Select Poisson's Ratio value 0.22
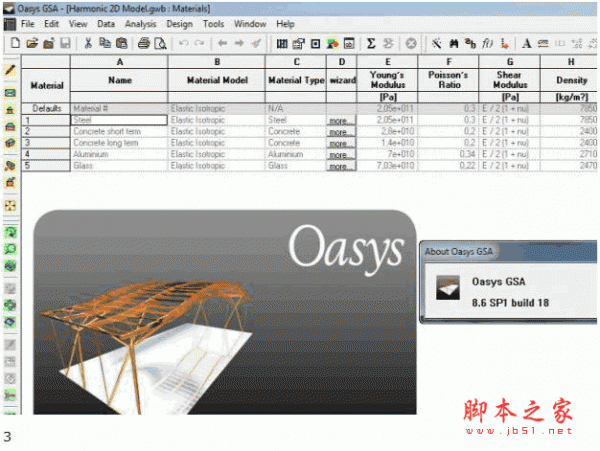 click(448, 166)
